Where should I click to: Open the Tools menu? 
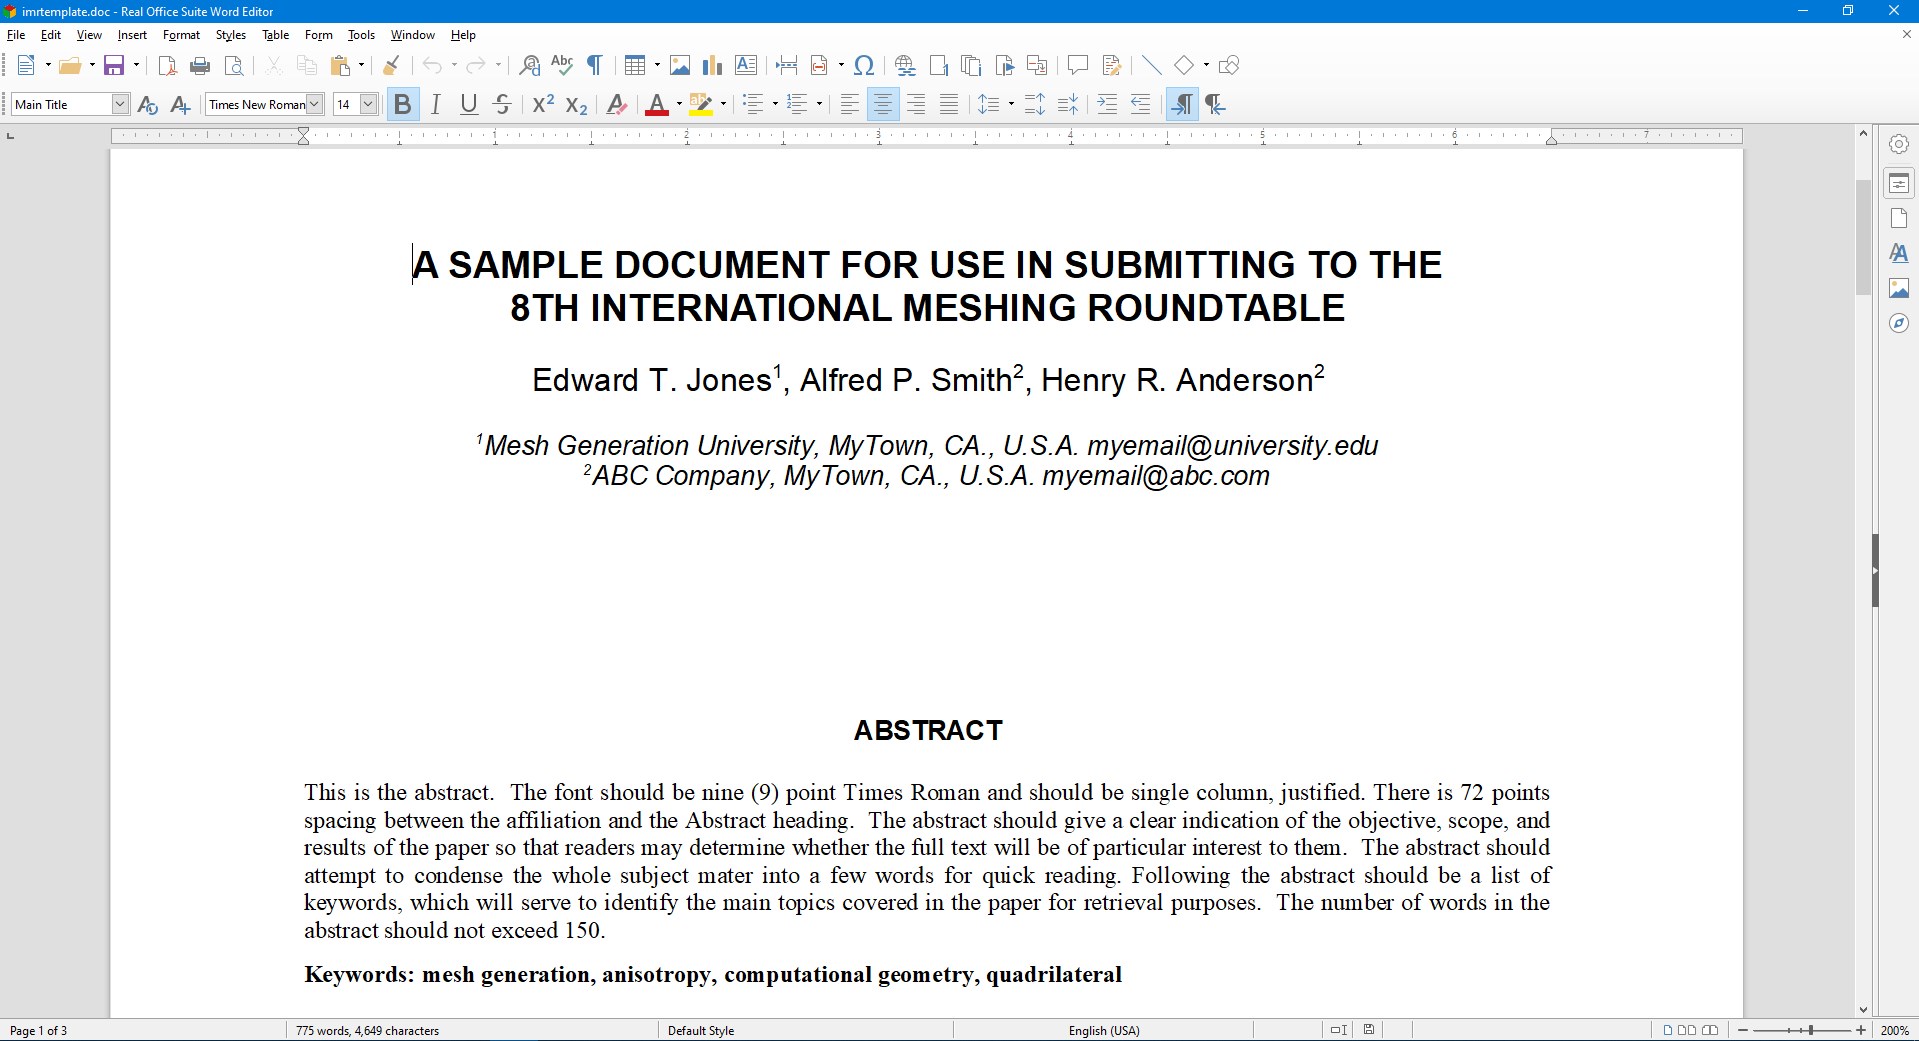coord(361,35)
